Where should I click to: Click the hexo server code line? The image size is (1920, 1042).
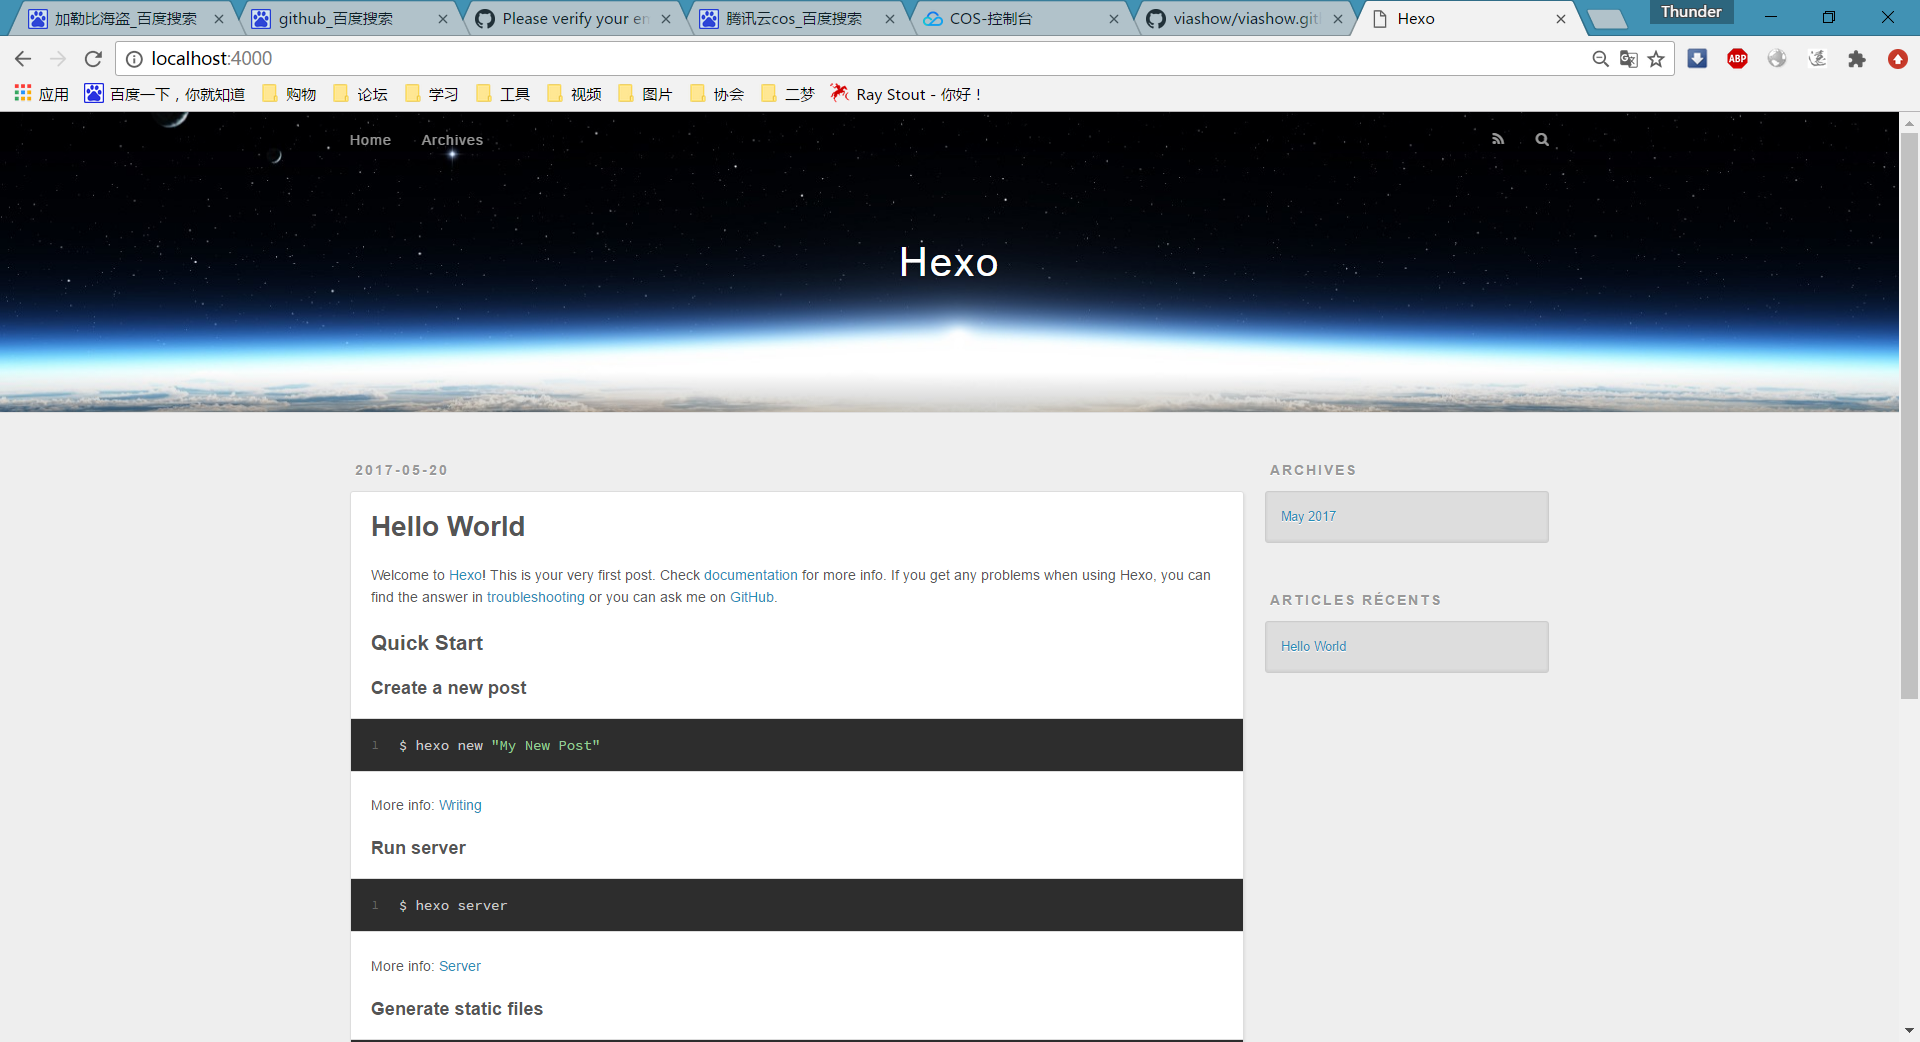click(x=453, y=905)
